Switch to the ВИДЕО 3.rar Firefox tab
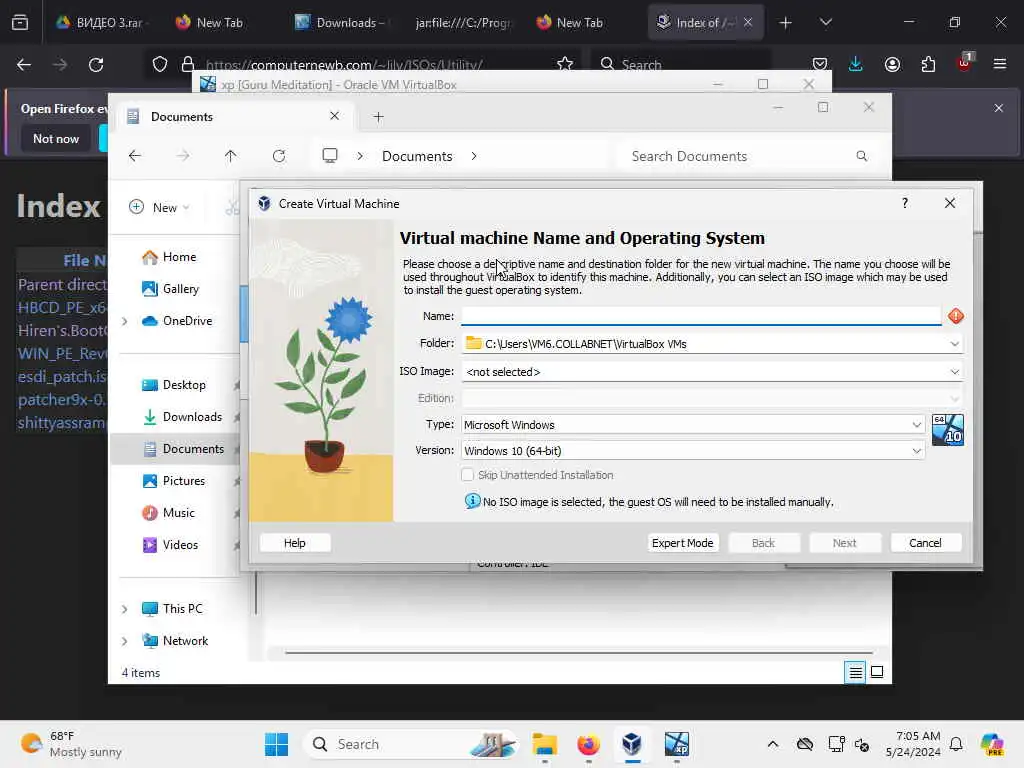 coord(99,23)
